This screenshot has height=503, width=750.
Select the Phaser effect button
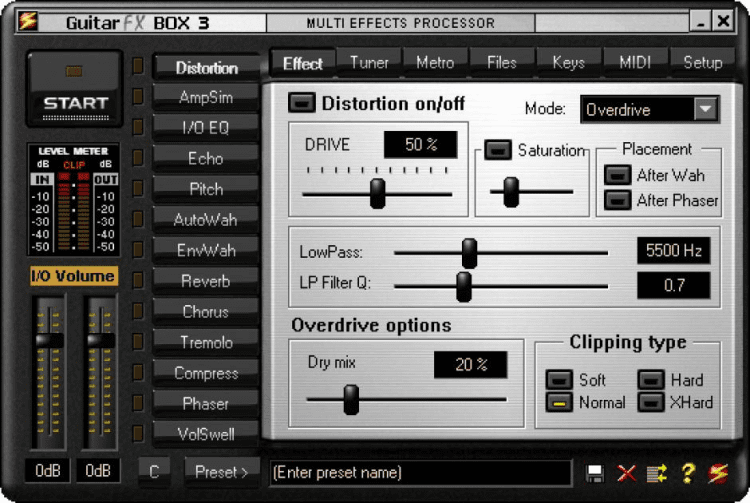tap(207, 404)
